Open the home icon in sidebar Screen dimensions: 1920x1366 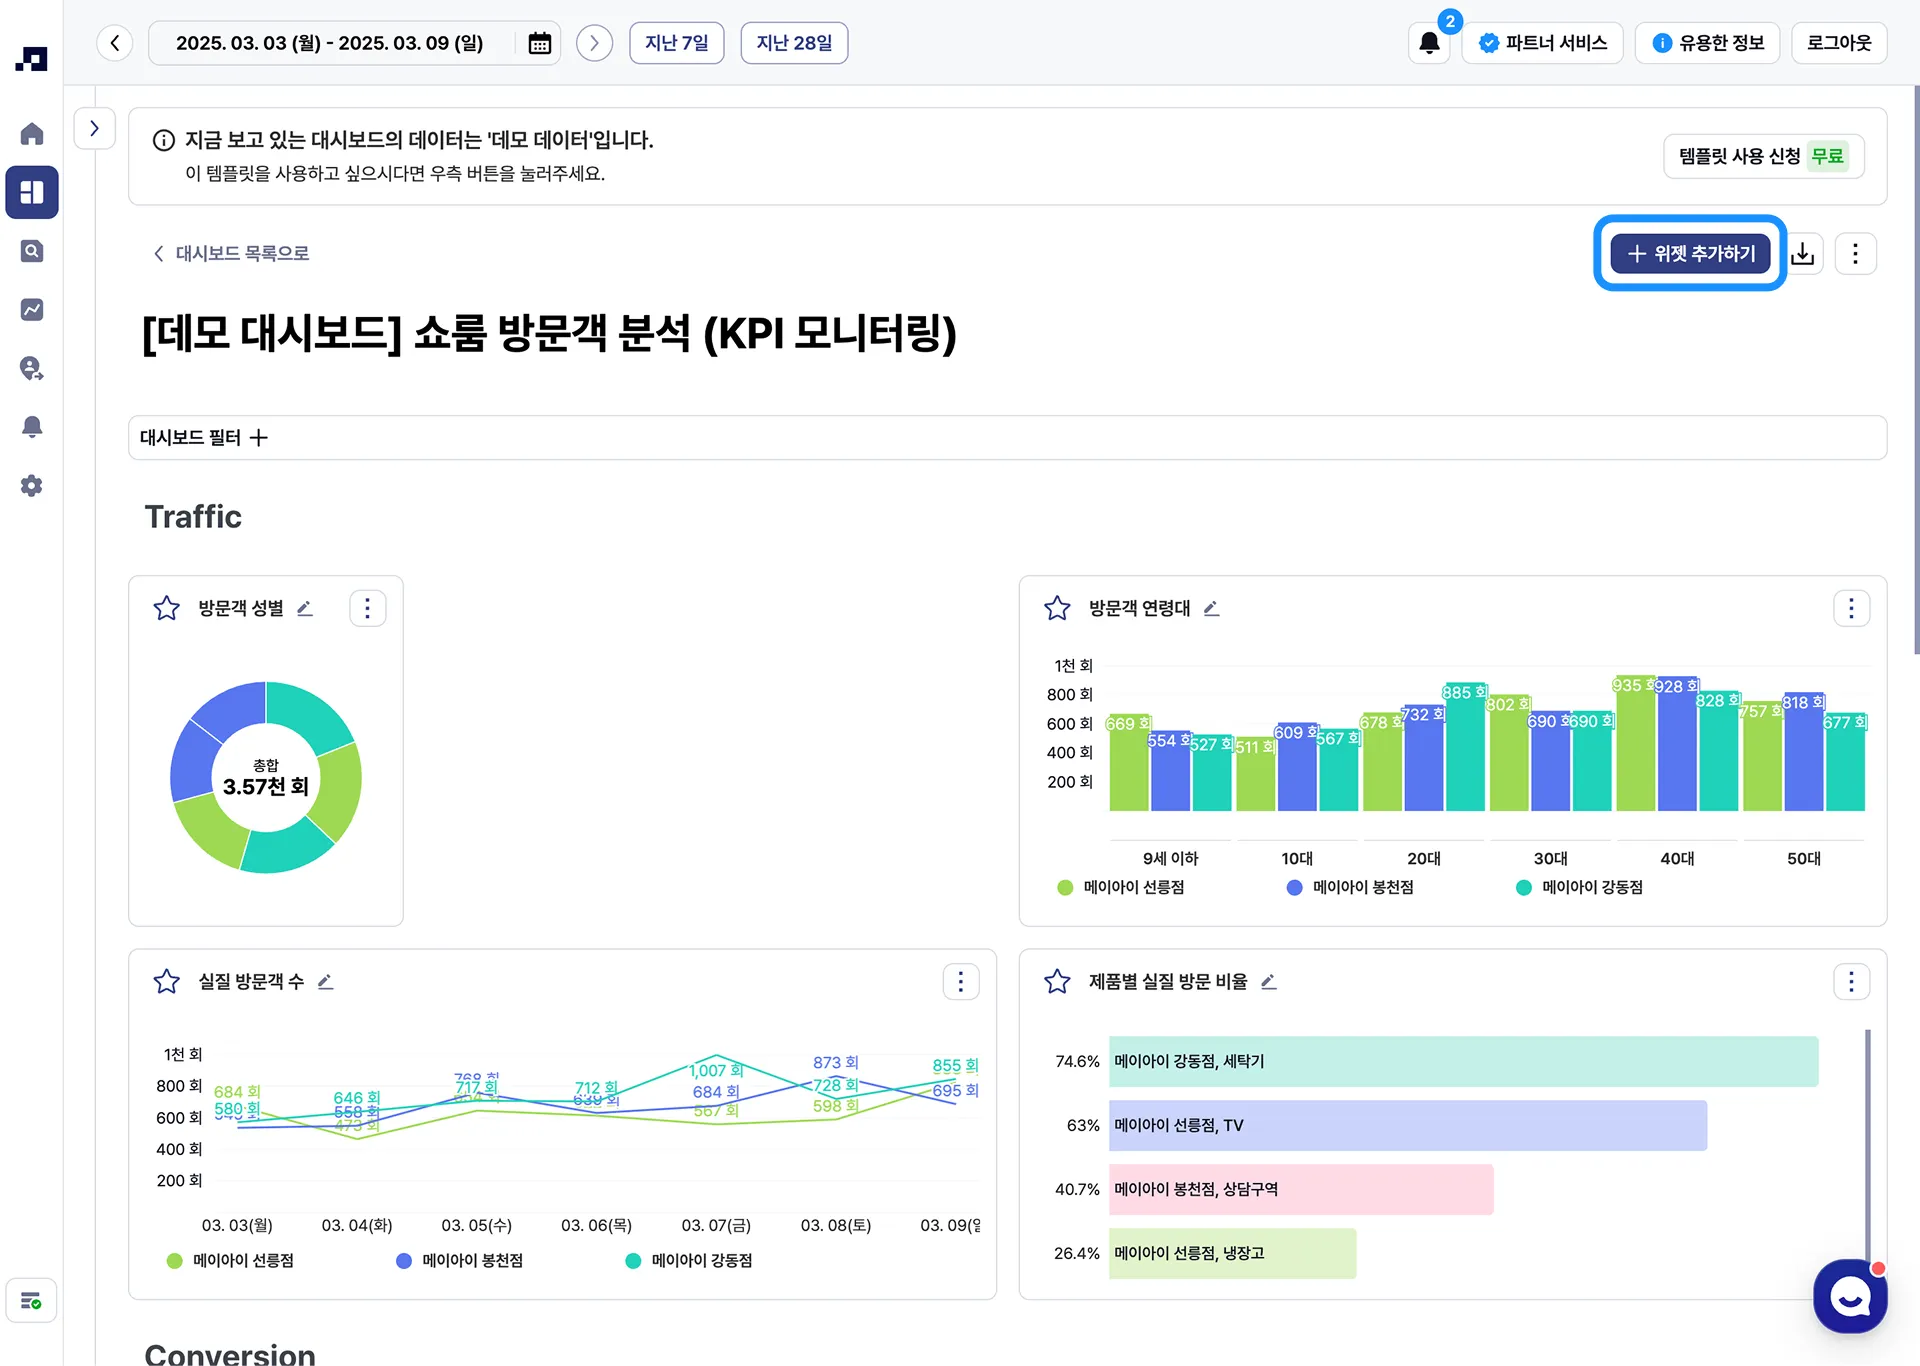tap(32, 133)
